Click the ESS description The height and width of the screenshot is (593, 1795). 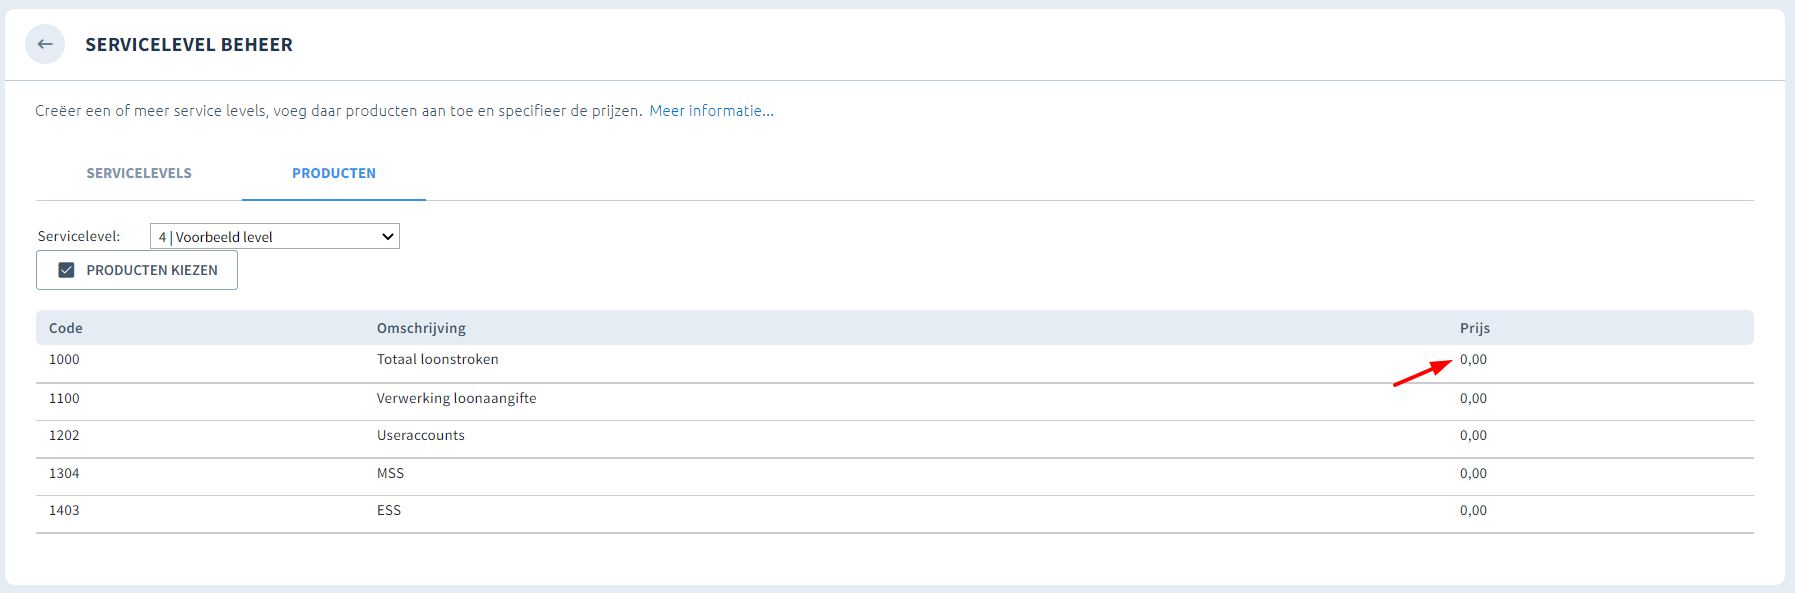pyautogui.click(x=389, y=510)
